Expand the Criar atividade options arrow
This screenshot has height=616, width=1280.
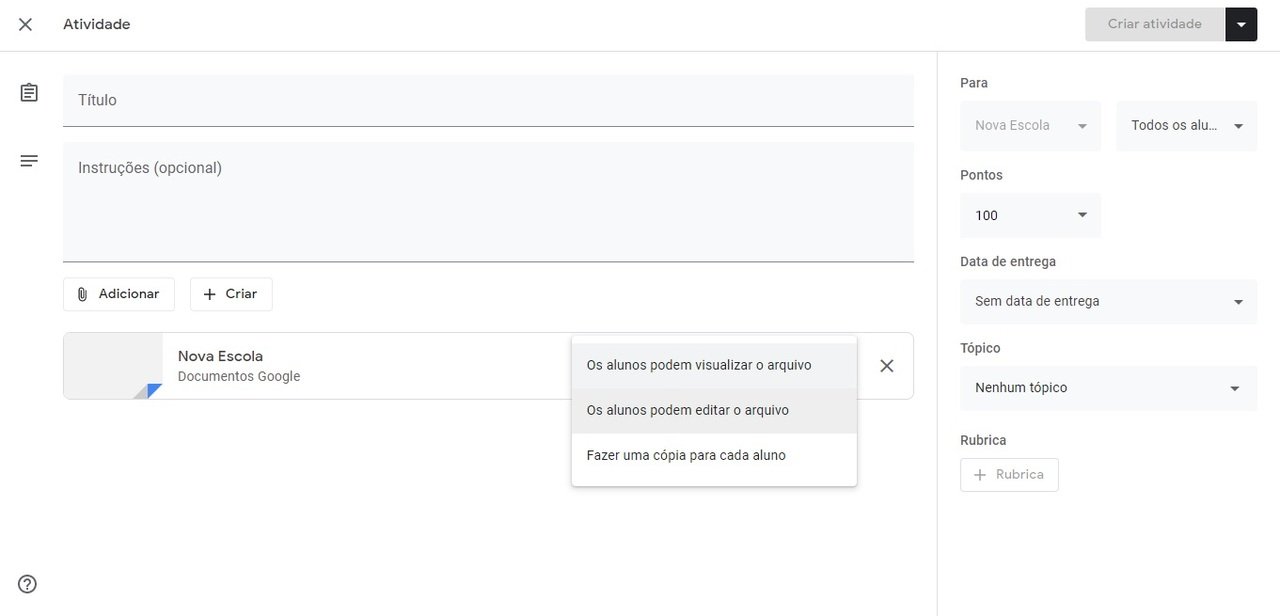point(1241,25)
